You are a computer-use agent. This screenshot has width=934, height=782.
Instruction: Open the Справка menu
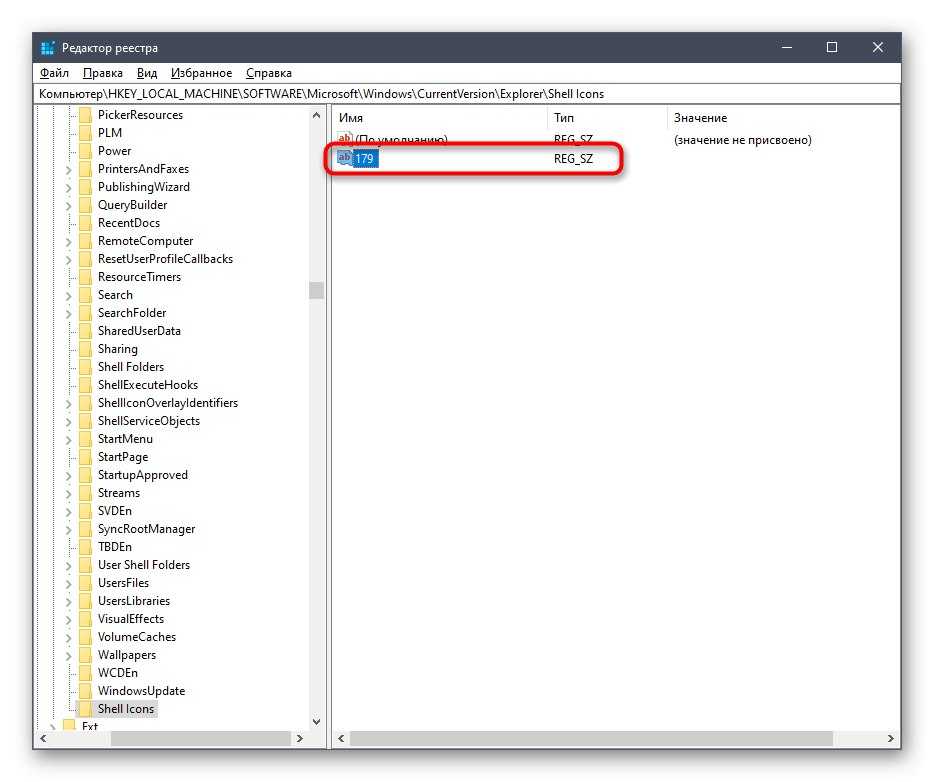pyautogui.click(x=269, y=73)
